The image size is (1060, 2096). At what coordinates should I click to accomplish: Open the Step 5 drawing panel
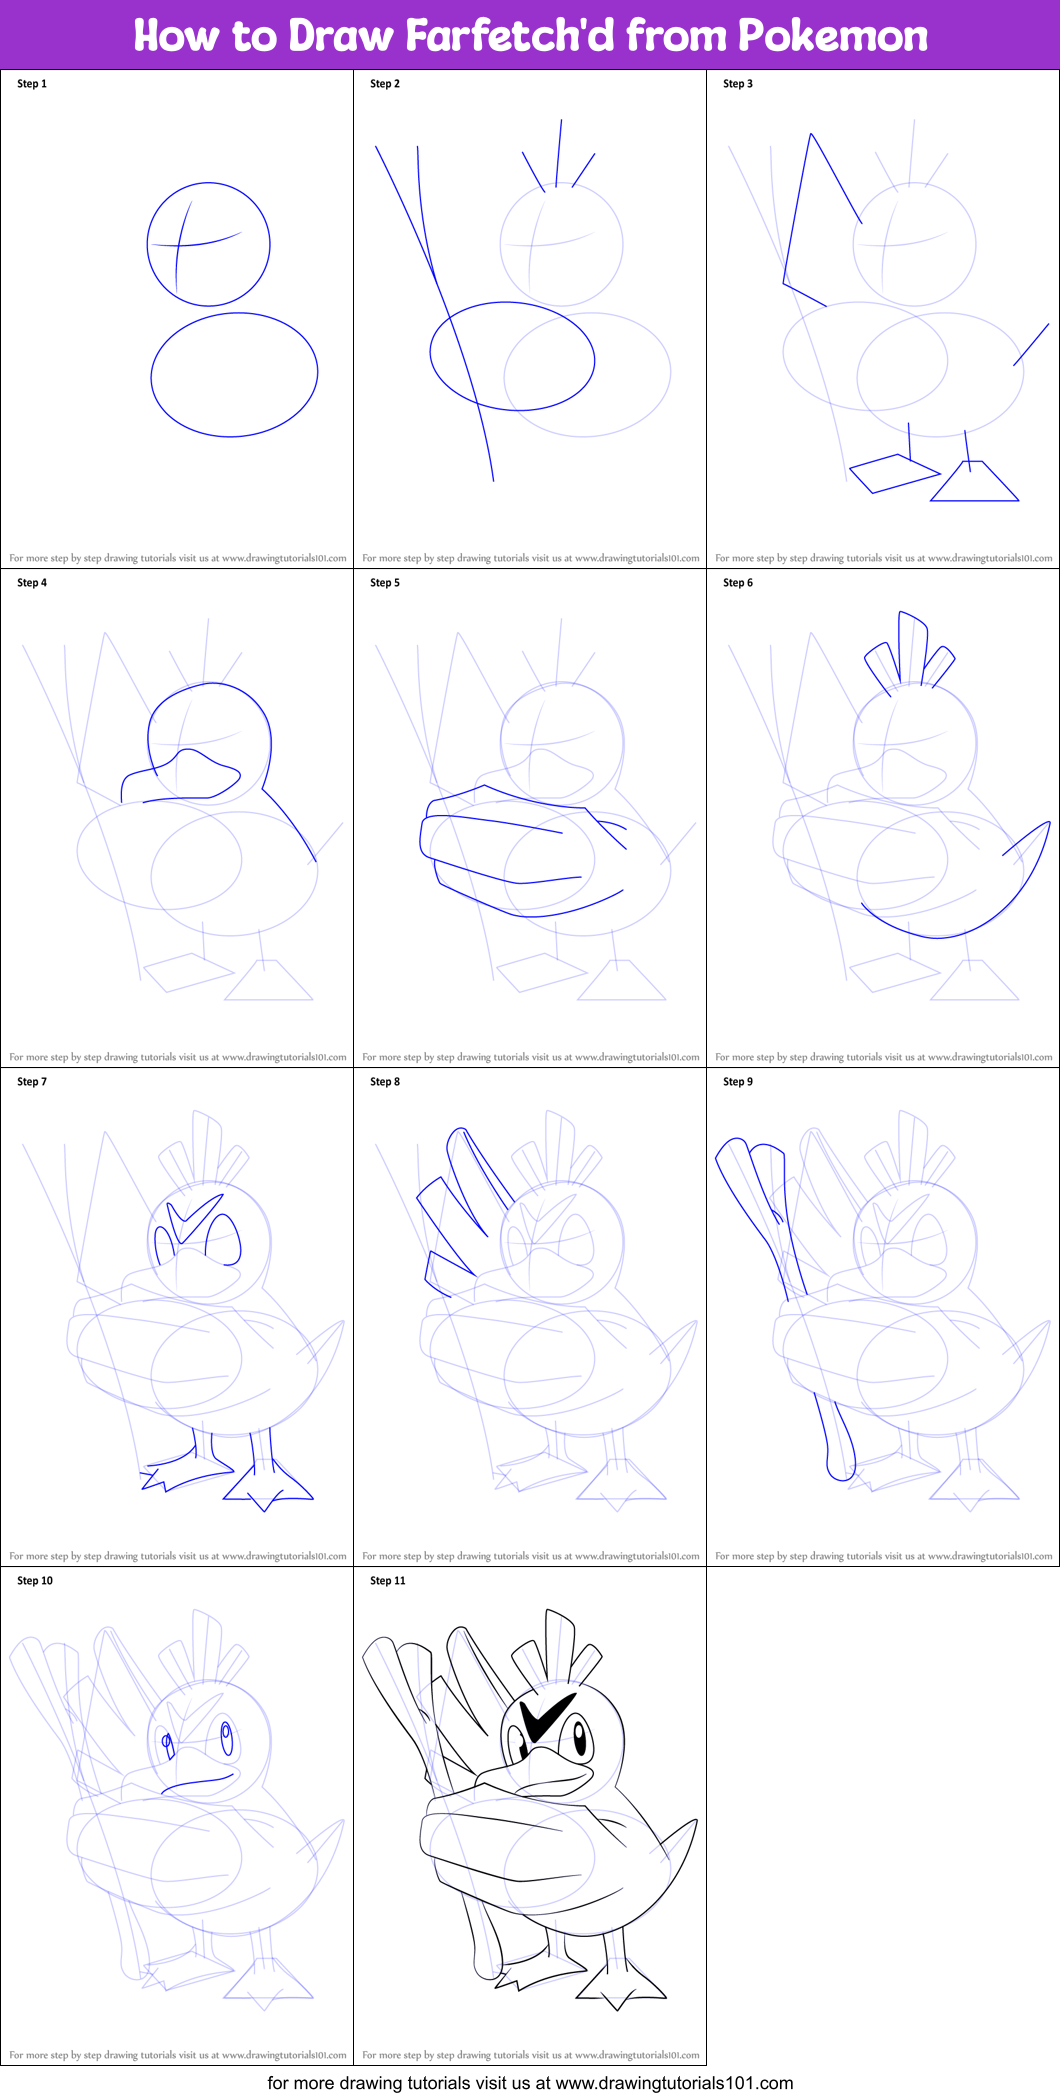[530, 818]
